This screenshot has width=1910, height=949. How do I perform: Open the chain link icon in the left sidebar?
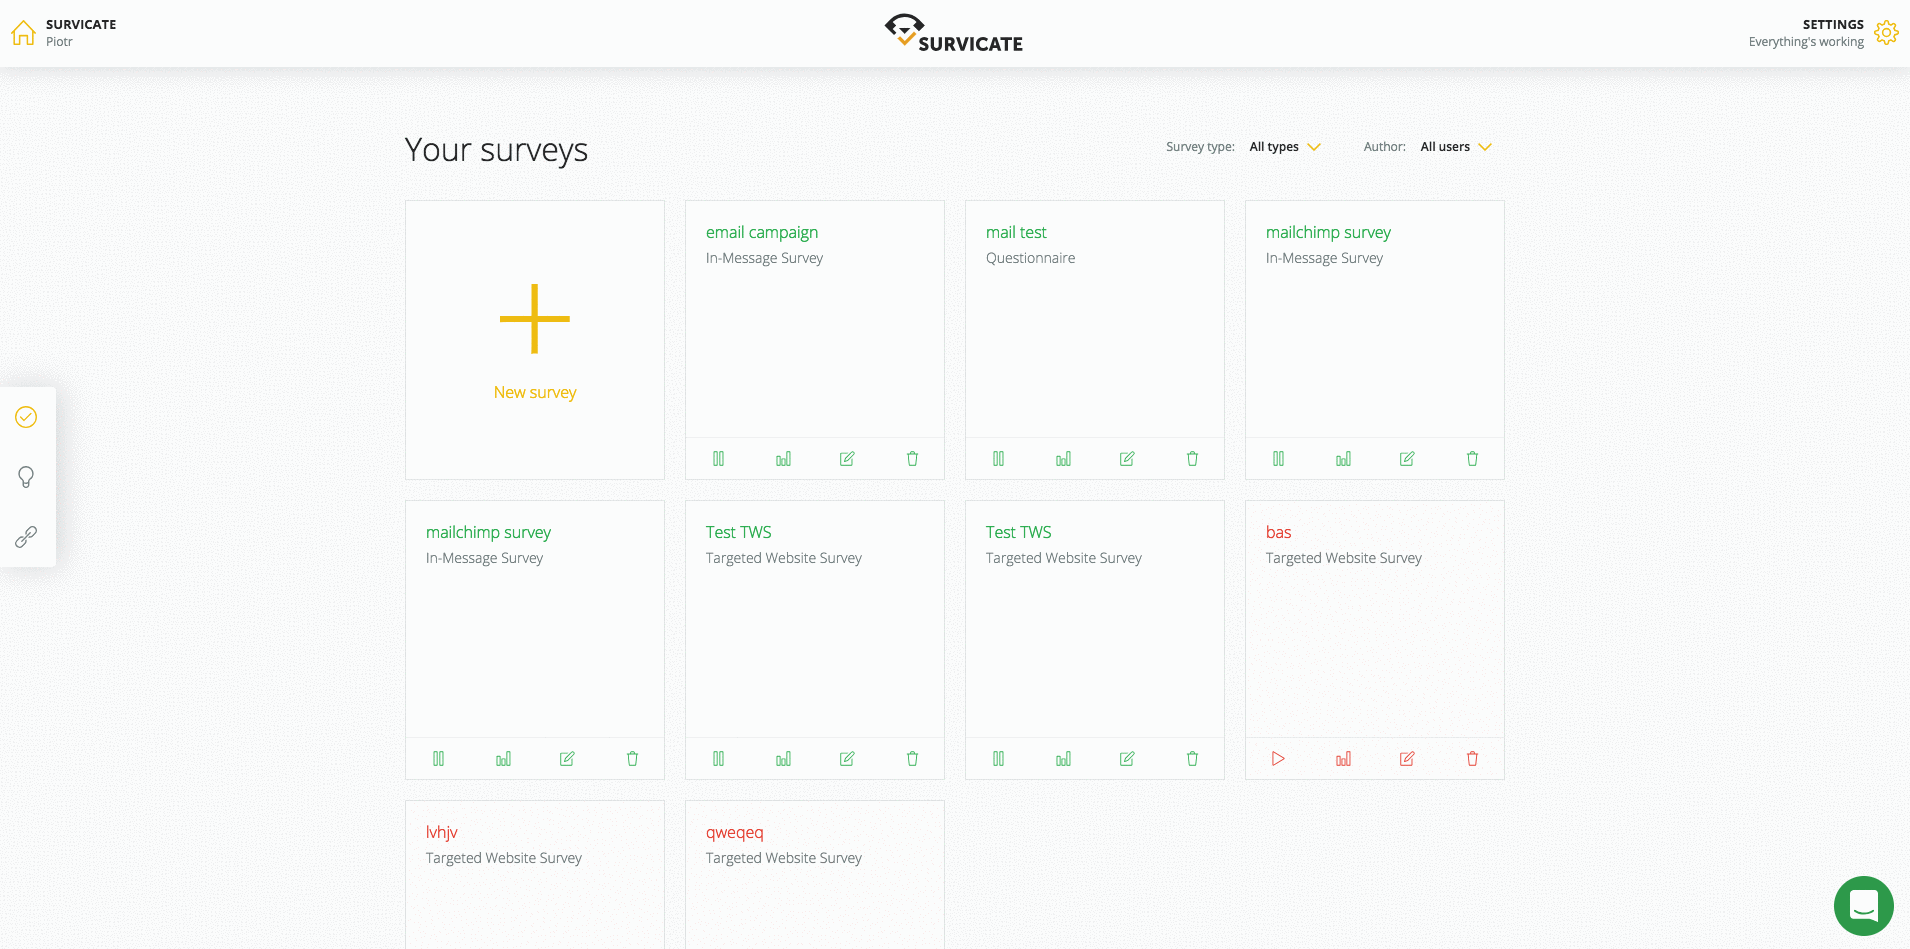(26, 537)
